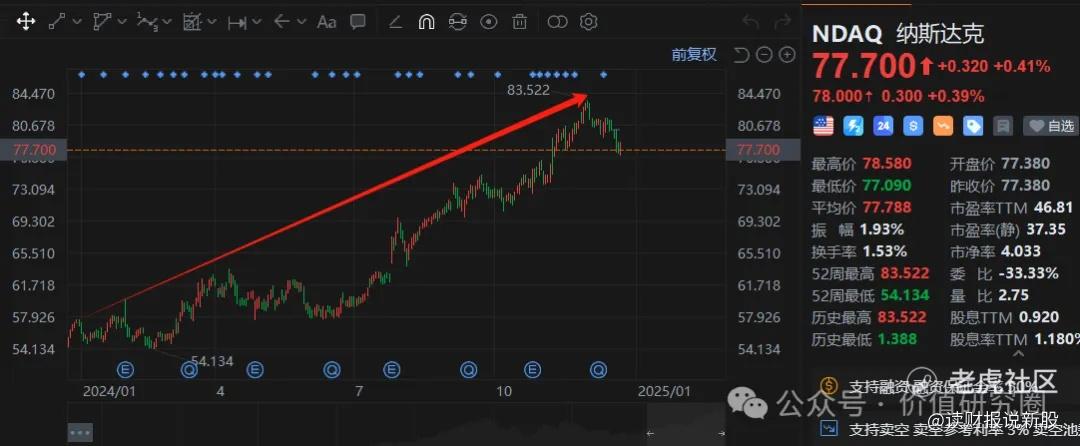The image size is (1080, 446).
Task: Open the arrow tool dropdown
Action: tap(301, 22)
